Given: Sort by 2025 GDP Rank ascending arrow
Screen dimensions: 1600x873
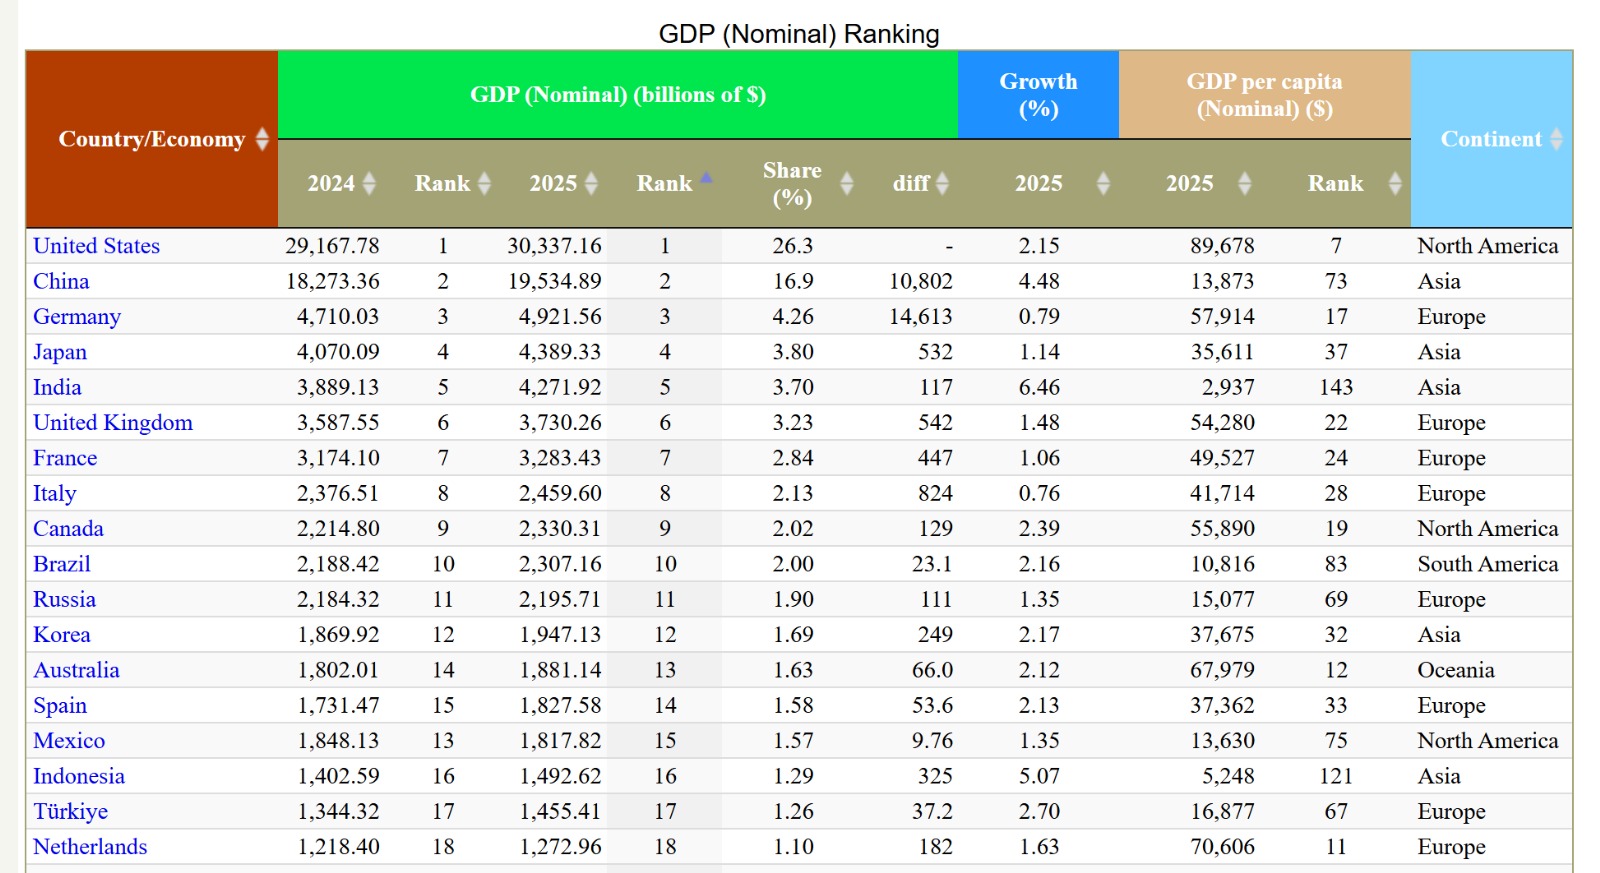Looking at the screenshot, I should click(x=706, y=178).
